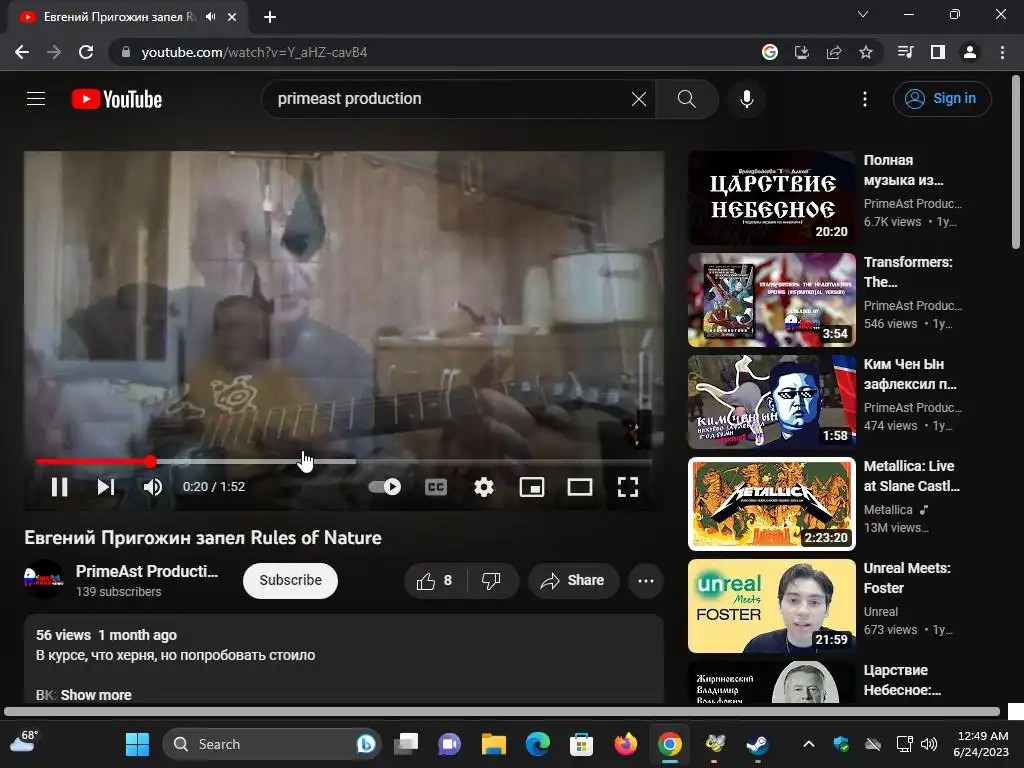
Task: Open more actions ellipsis under video
Action: tap(646, 581)
